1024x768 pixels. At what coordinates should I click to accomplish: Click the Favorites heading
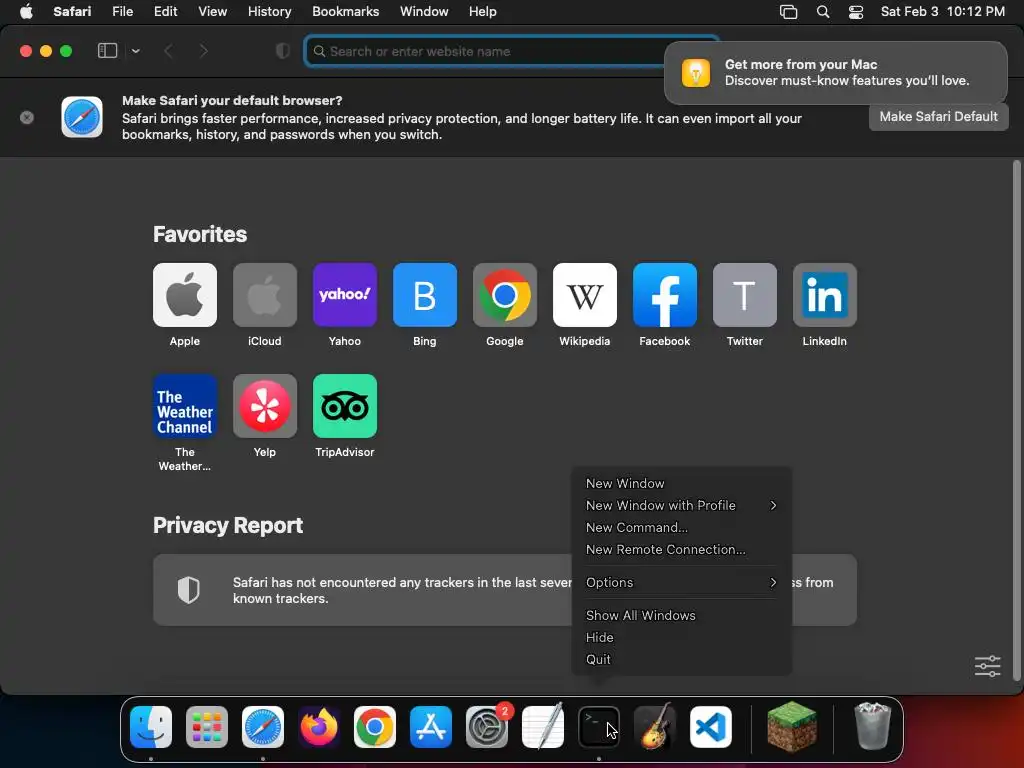(200, 234)
